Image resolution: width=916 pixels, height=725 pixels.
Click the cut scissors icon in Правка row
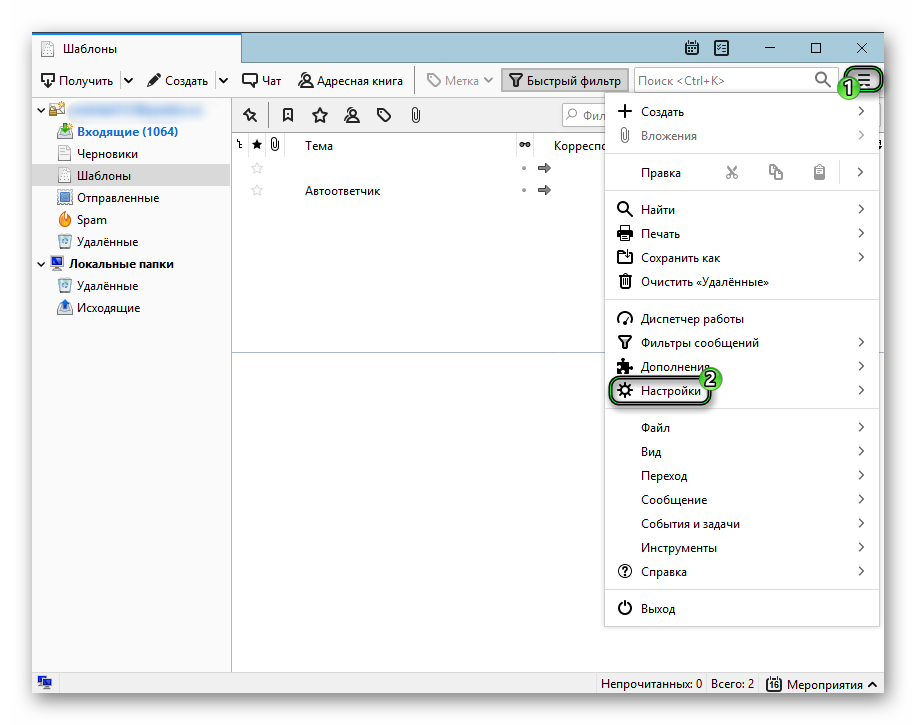click(x=732, y=172)
